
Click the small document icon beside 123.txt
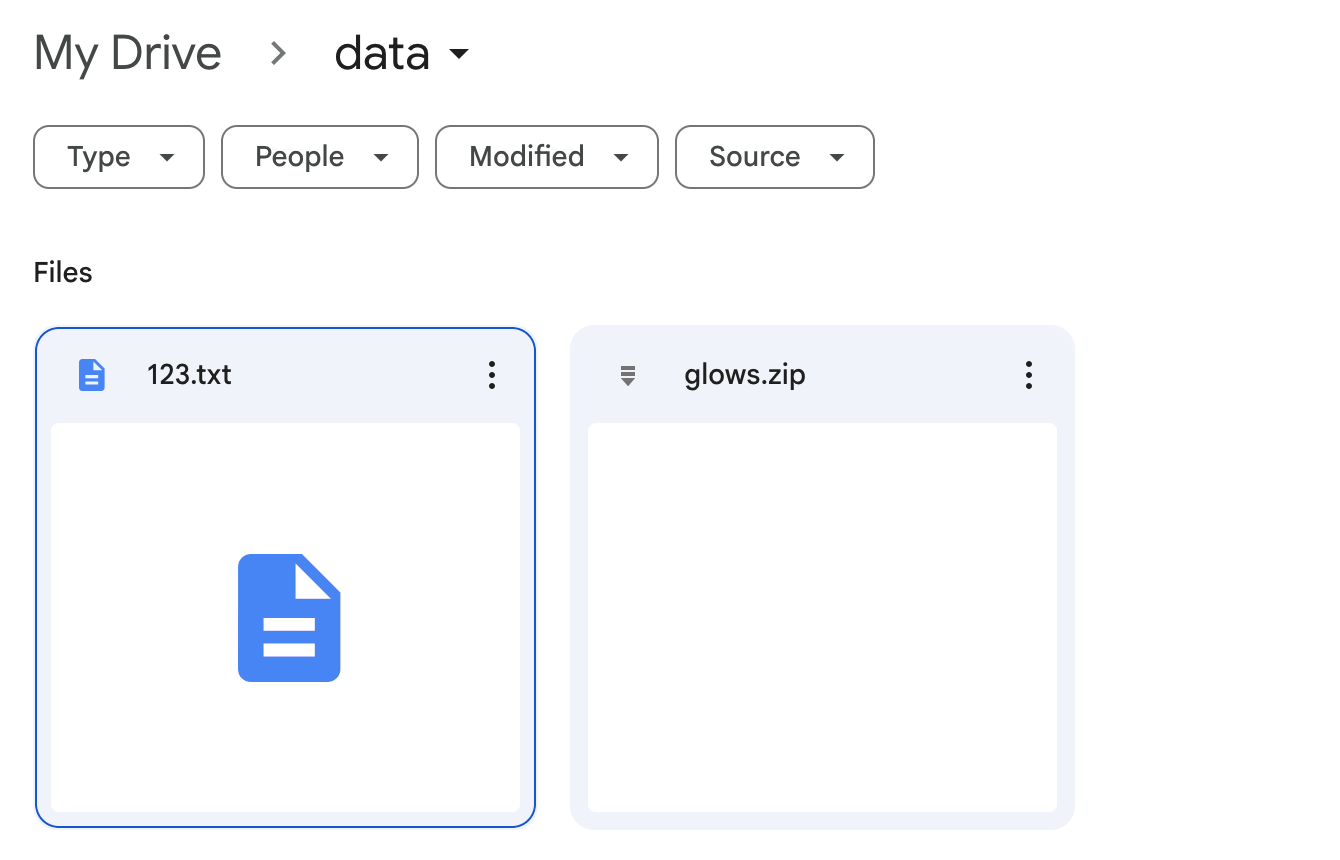pos(92,375)
